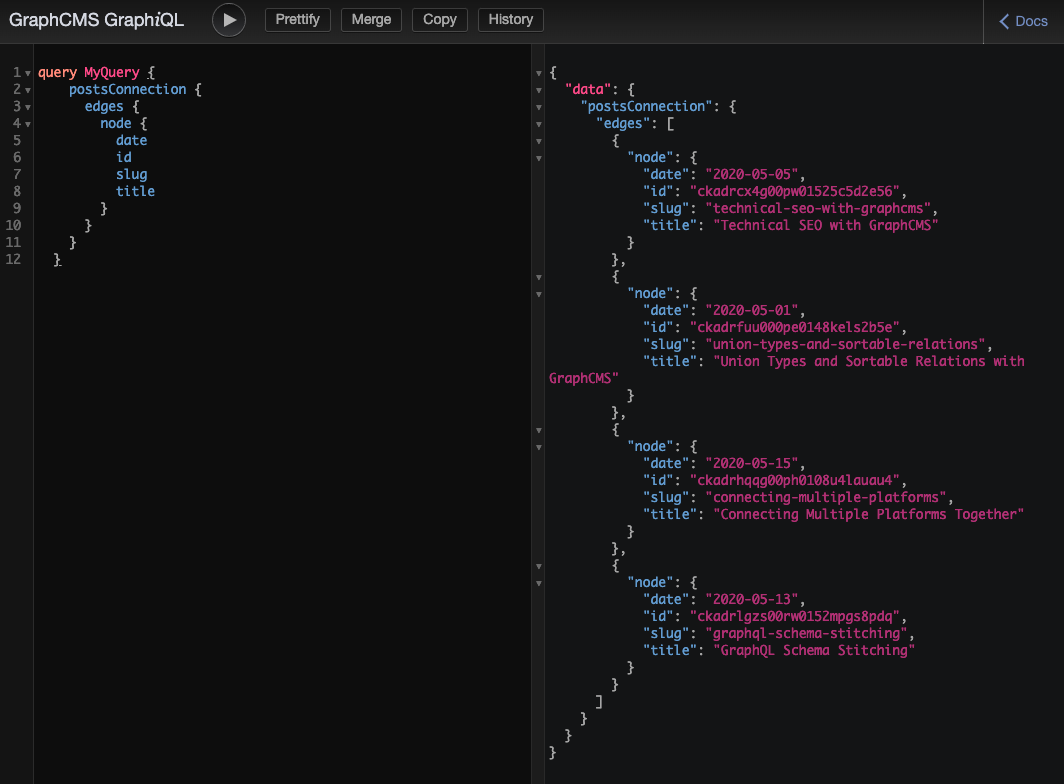Collapse postsConnection fold arrow on line 2
This screenshot has width=1064, height=784.
(28, 90)
